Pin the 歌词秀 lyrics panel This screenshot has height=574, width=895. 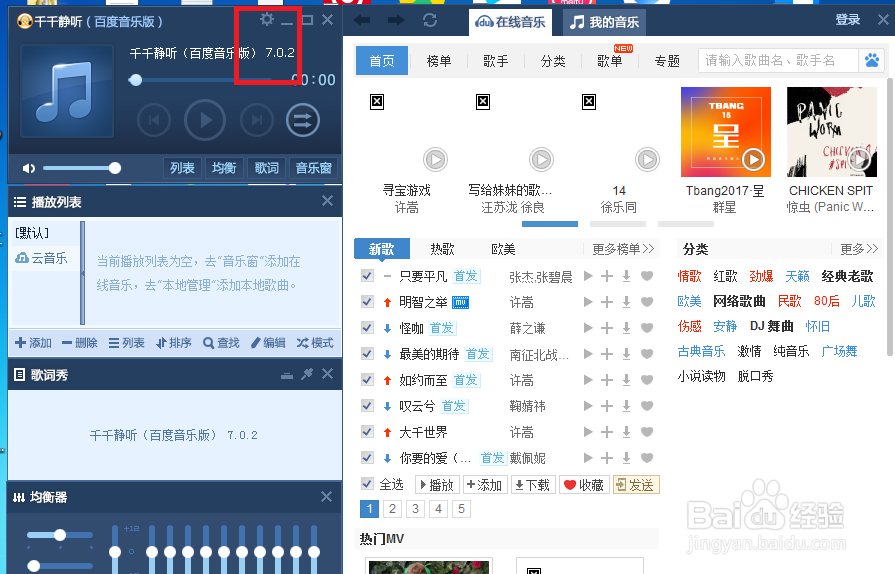pos(307,374)
